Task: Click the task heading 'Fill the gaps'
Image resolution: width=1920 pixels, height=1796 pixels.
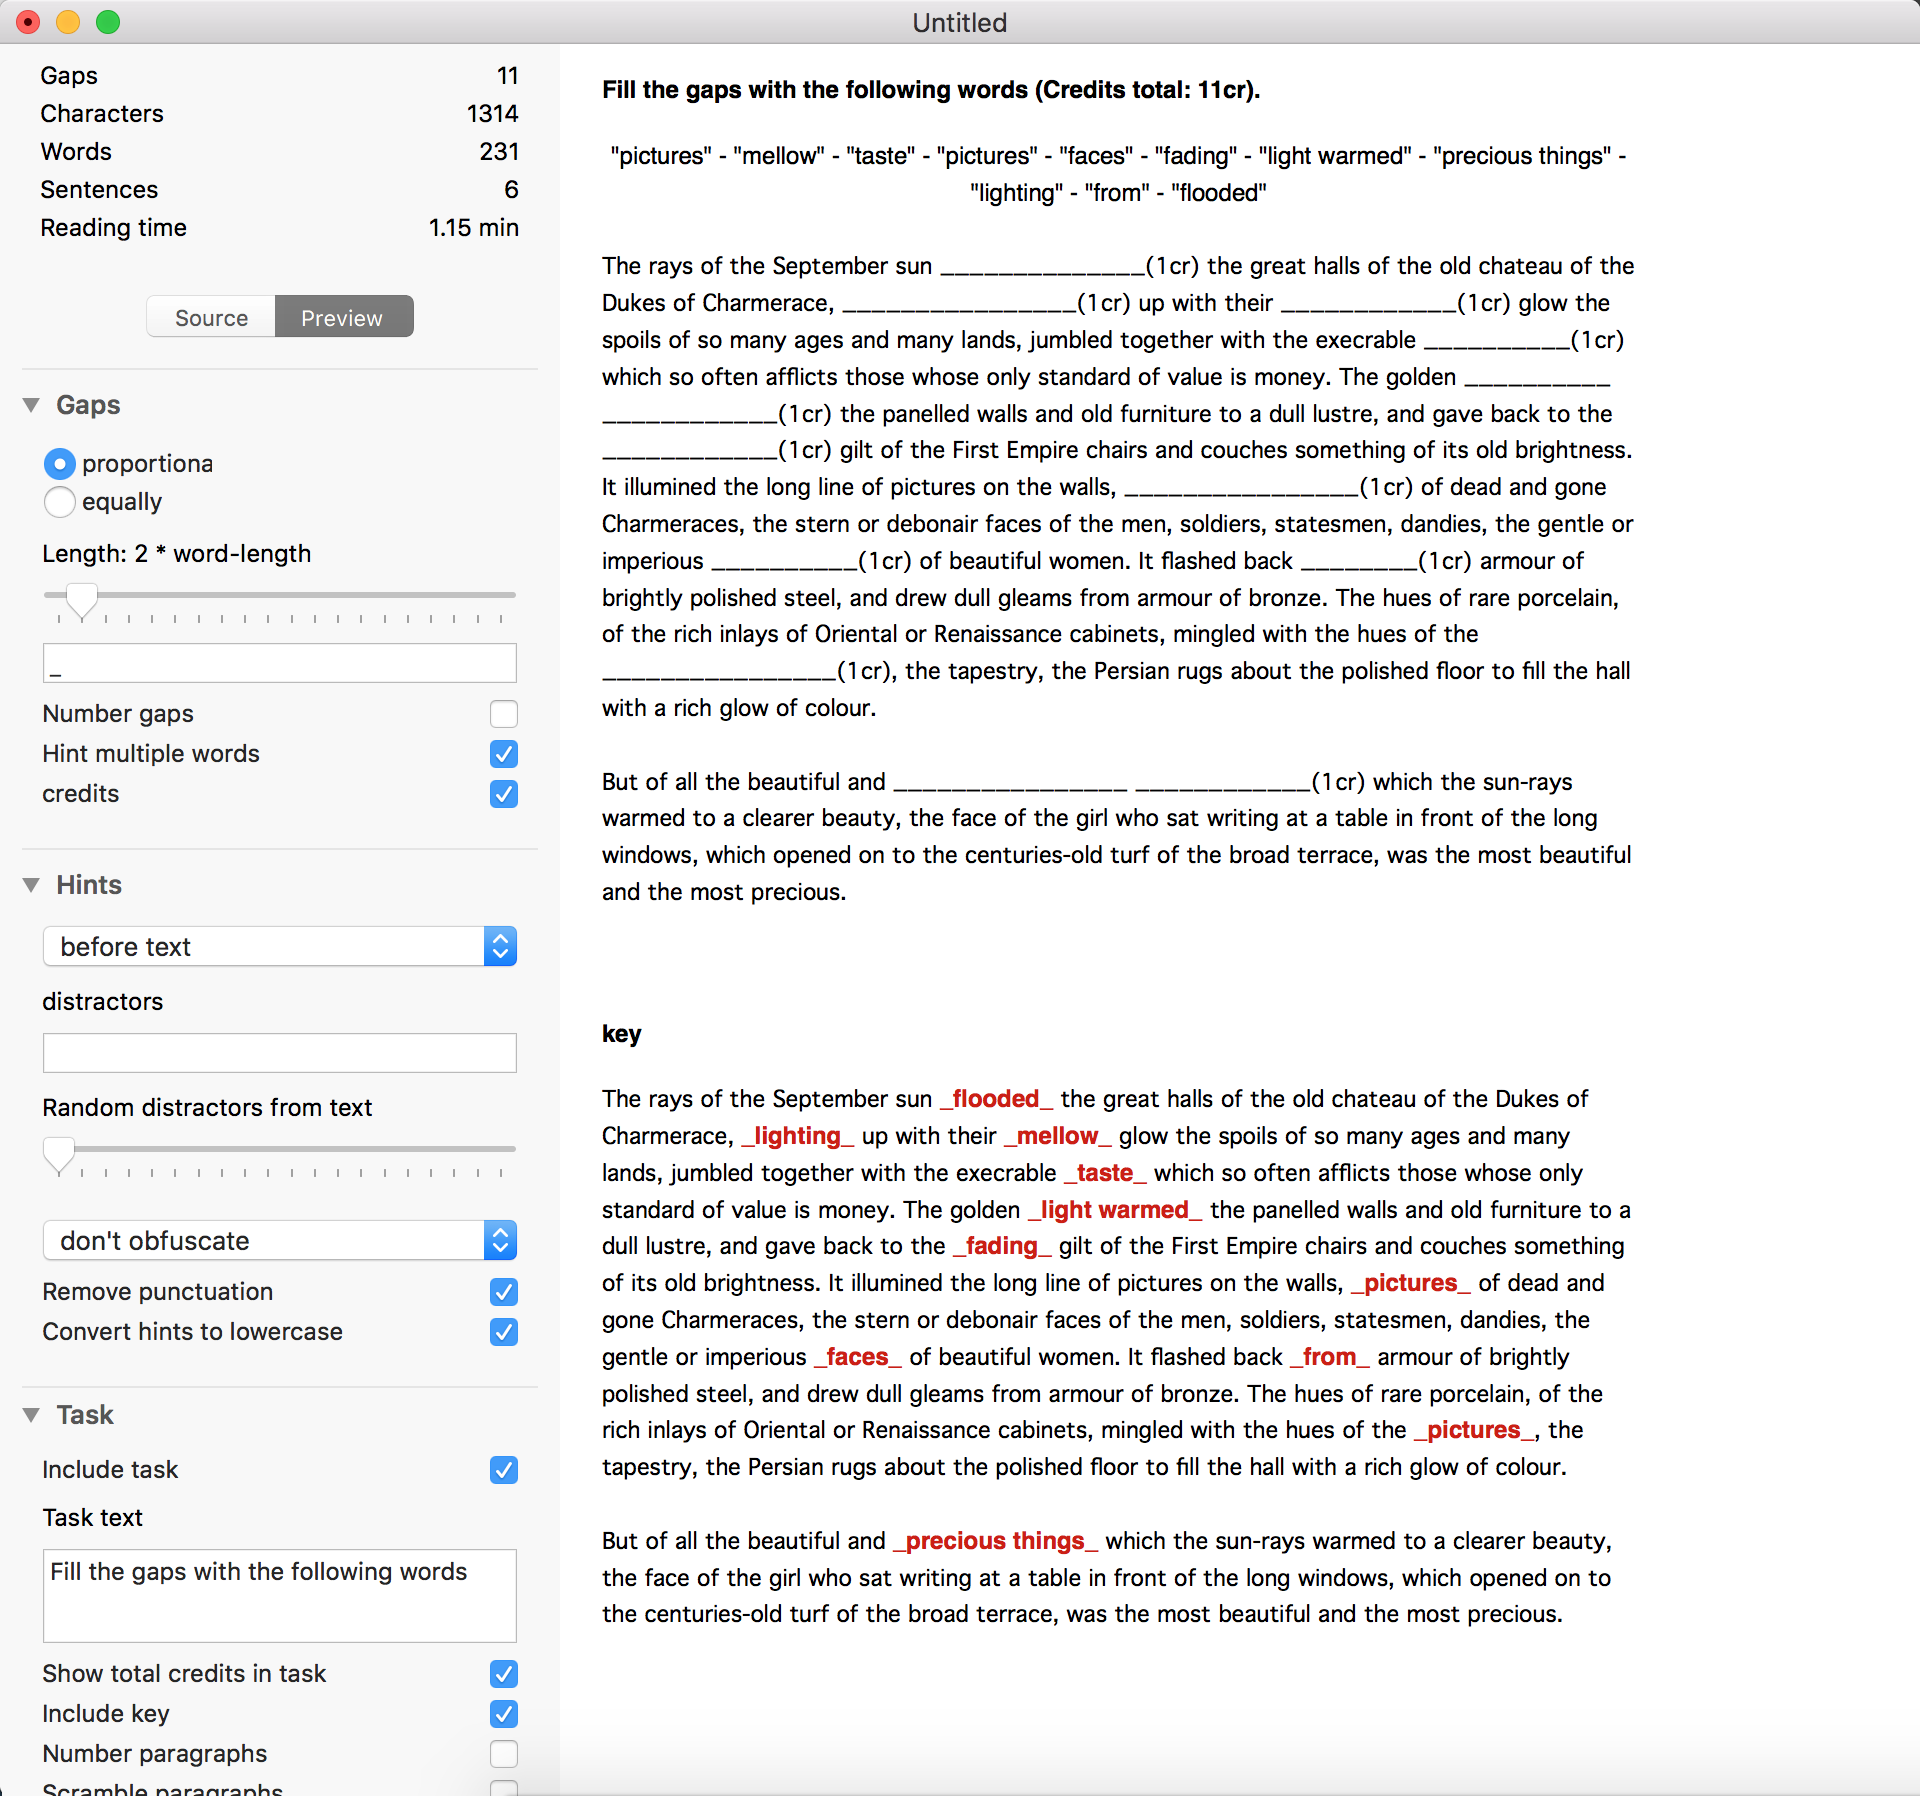Action: point(931,90)
